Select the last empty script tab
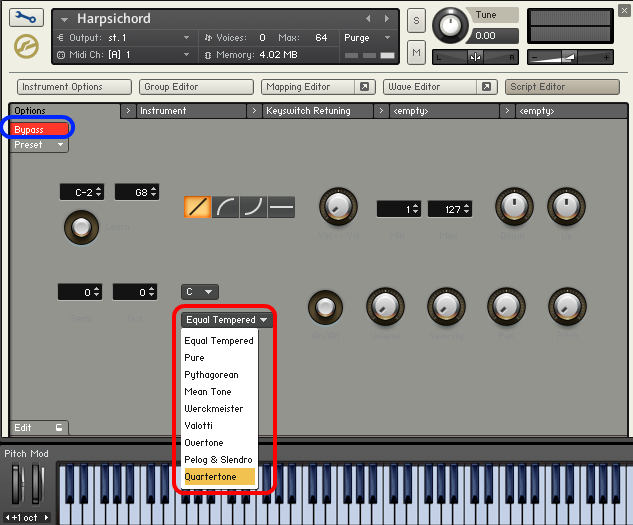The width and height of the screenshot is (633, 525). 571,111
